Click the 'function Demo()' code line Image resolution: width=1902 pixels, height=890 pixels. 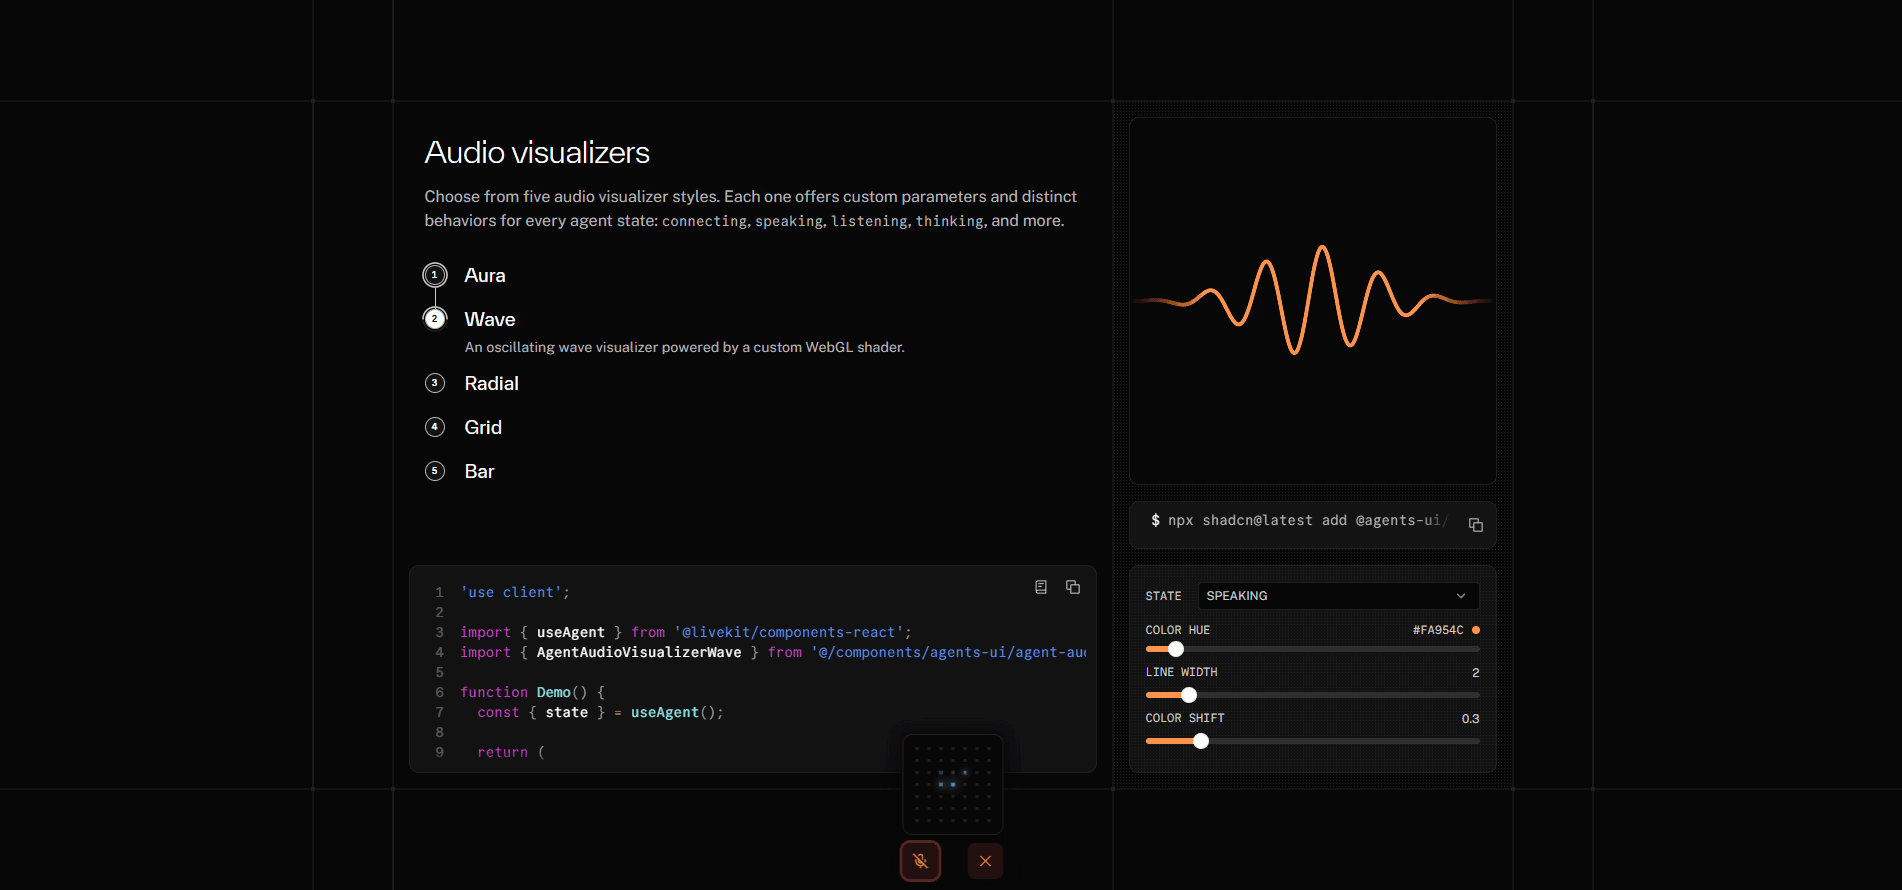point(532,692)
